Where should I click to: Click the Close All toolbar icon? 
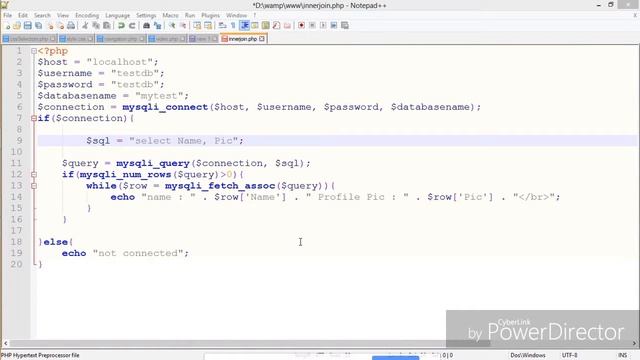coord(60,25)
